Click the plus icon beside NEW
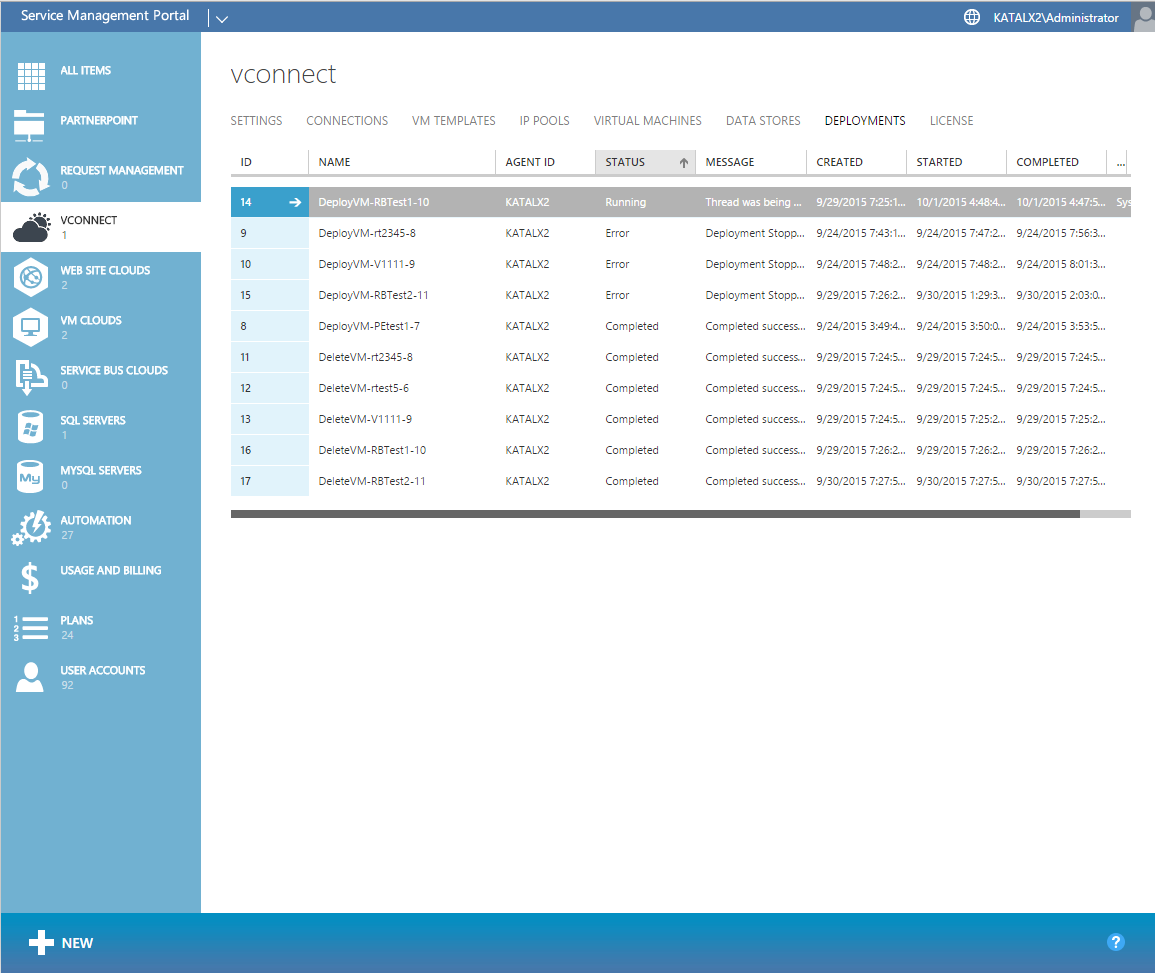Viewport: 1155px width, 973px height. click(41, 942)
